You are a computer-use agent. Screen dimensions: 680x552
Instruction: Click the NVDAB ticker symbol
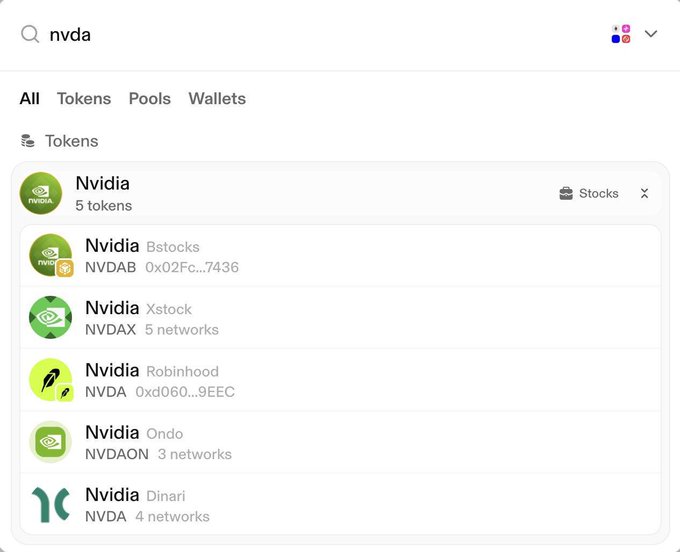coord(111,267)
